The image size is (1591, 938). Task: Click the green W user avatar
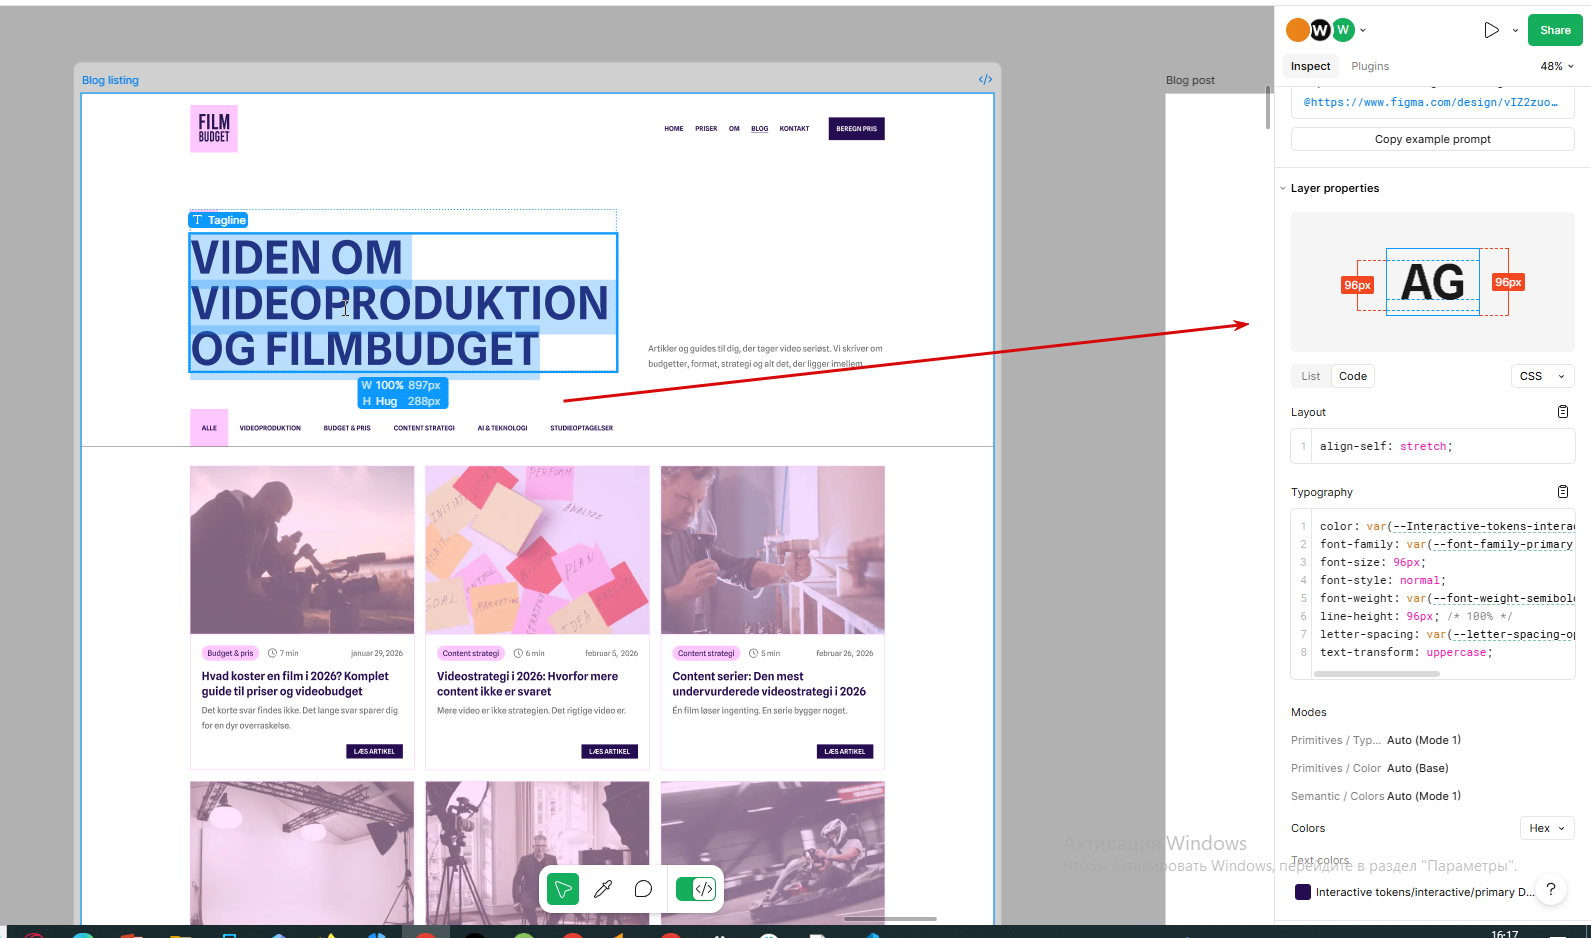point(1343,30)
